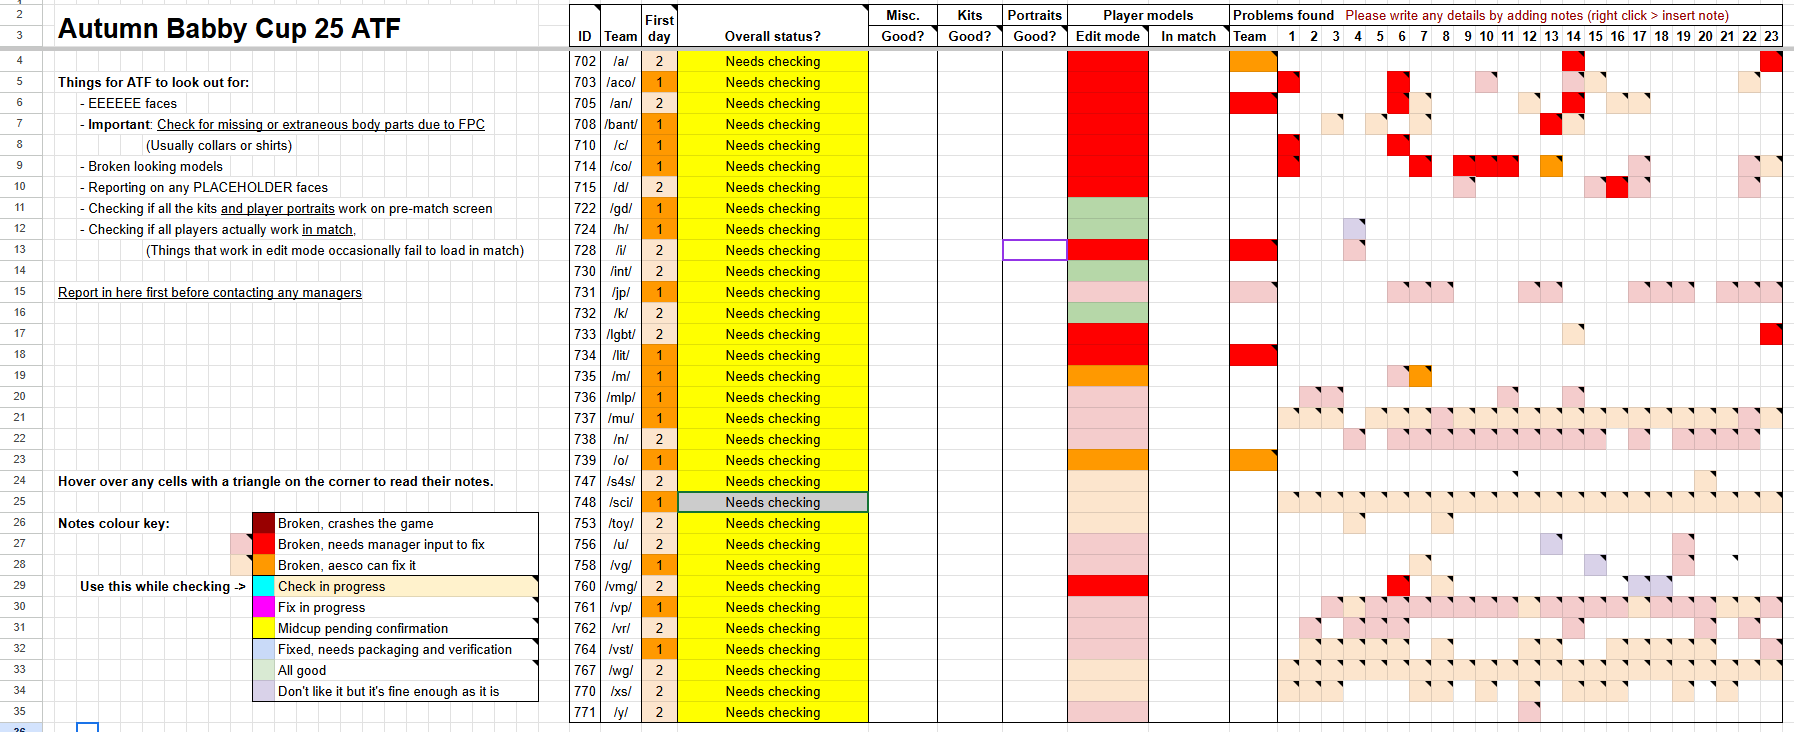
Task: Click the 'Things for ATF to look out for:' heading
Action: click(x=154, y=82)
